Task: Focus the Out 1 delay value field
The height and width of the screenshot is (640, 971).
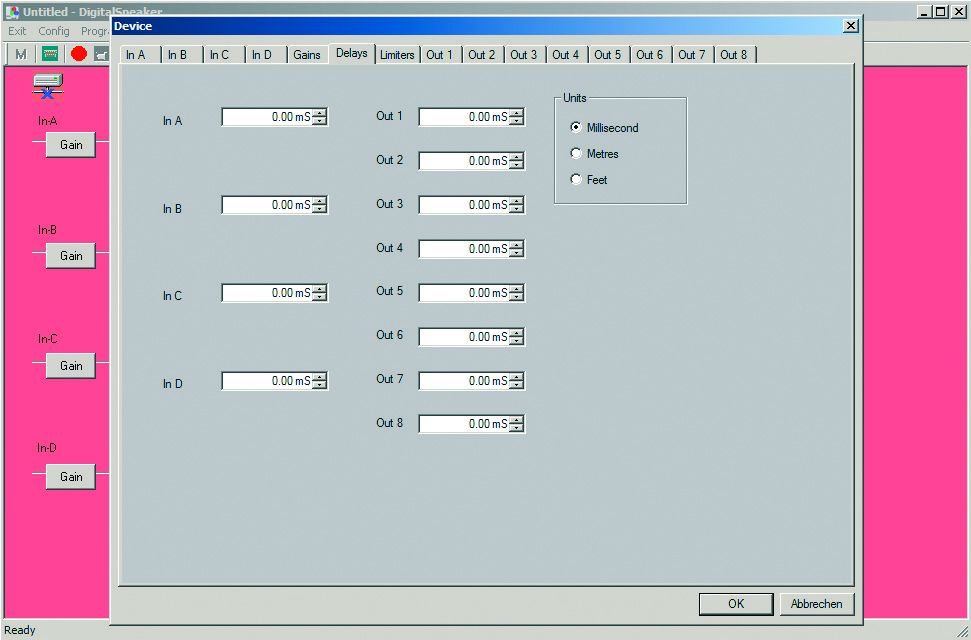Action: pyautogui.click(x=464, y=116)
